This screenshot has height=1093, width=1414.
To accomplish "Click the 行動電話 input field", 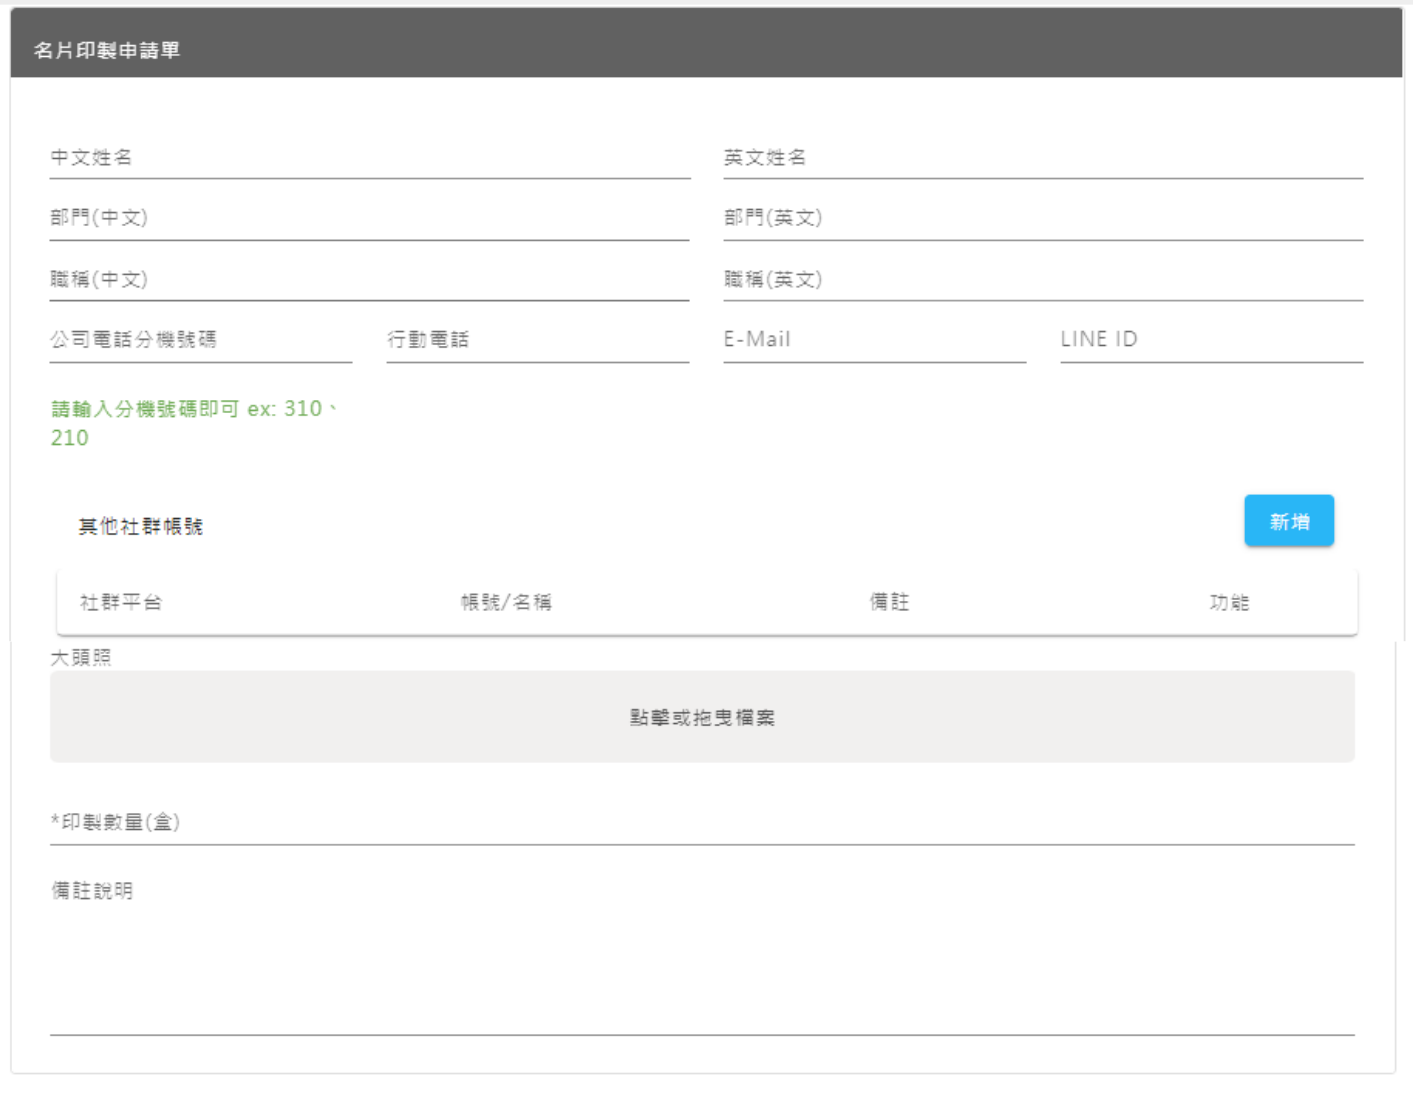I will point(537,340).
